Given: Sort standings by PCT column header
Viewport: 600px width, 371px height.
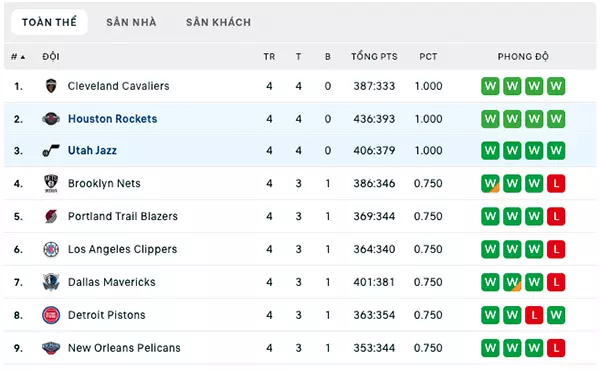Looking at the screenshot, I should pyautogui.click(x=428, y=57).
